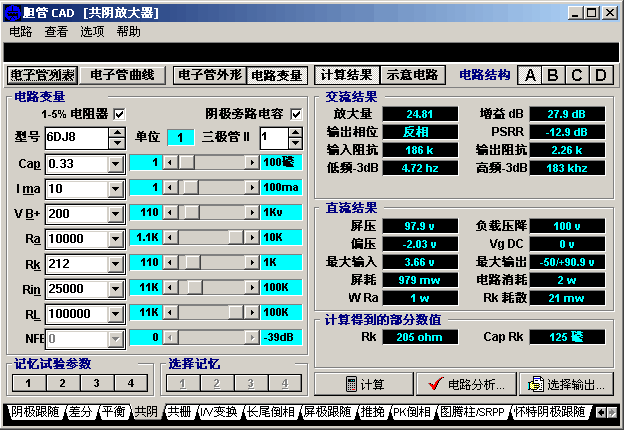Select circuit structure B
Image resolution: width=624 pixels, height=430 pixels.
(554, 75)
